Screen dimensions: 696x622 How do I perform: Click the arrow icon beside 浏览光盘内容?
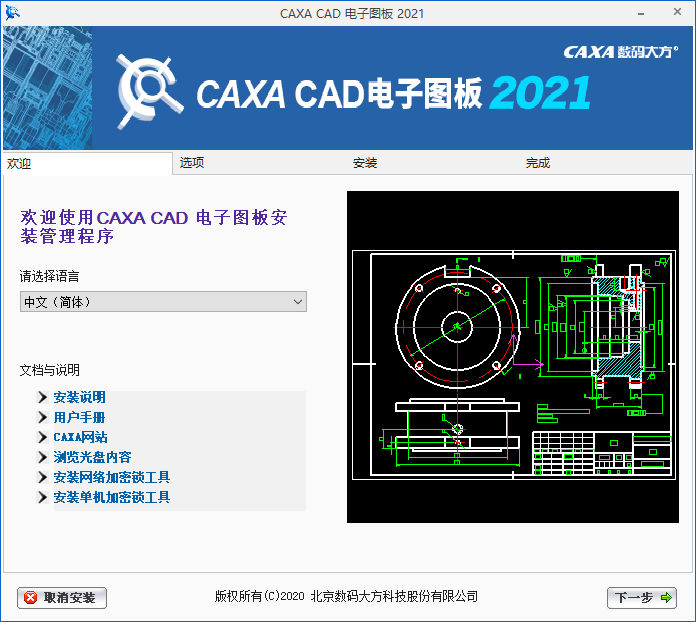tap(42, 458)
